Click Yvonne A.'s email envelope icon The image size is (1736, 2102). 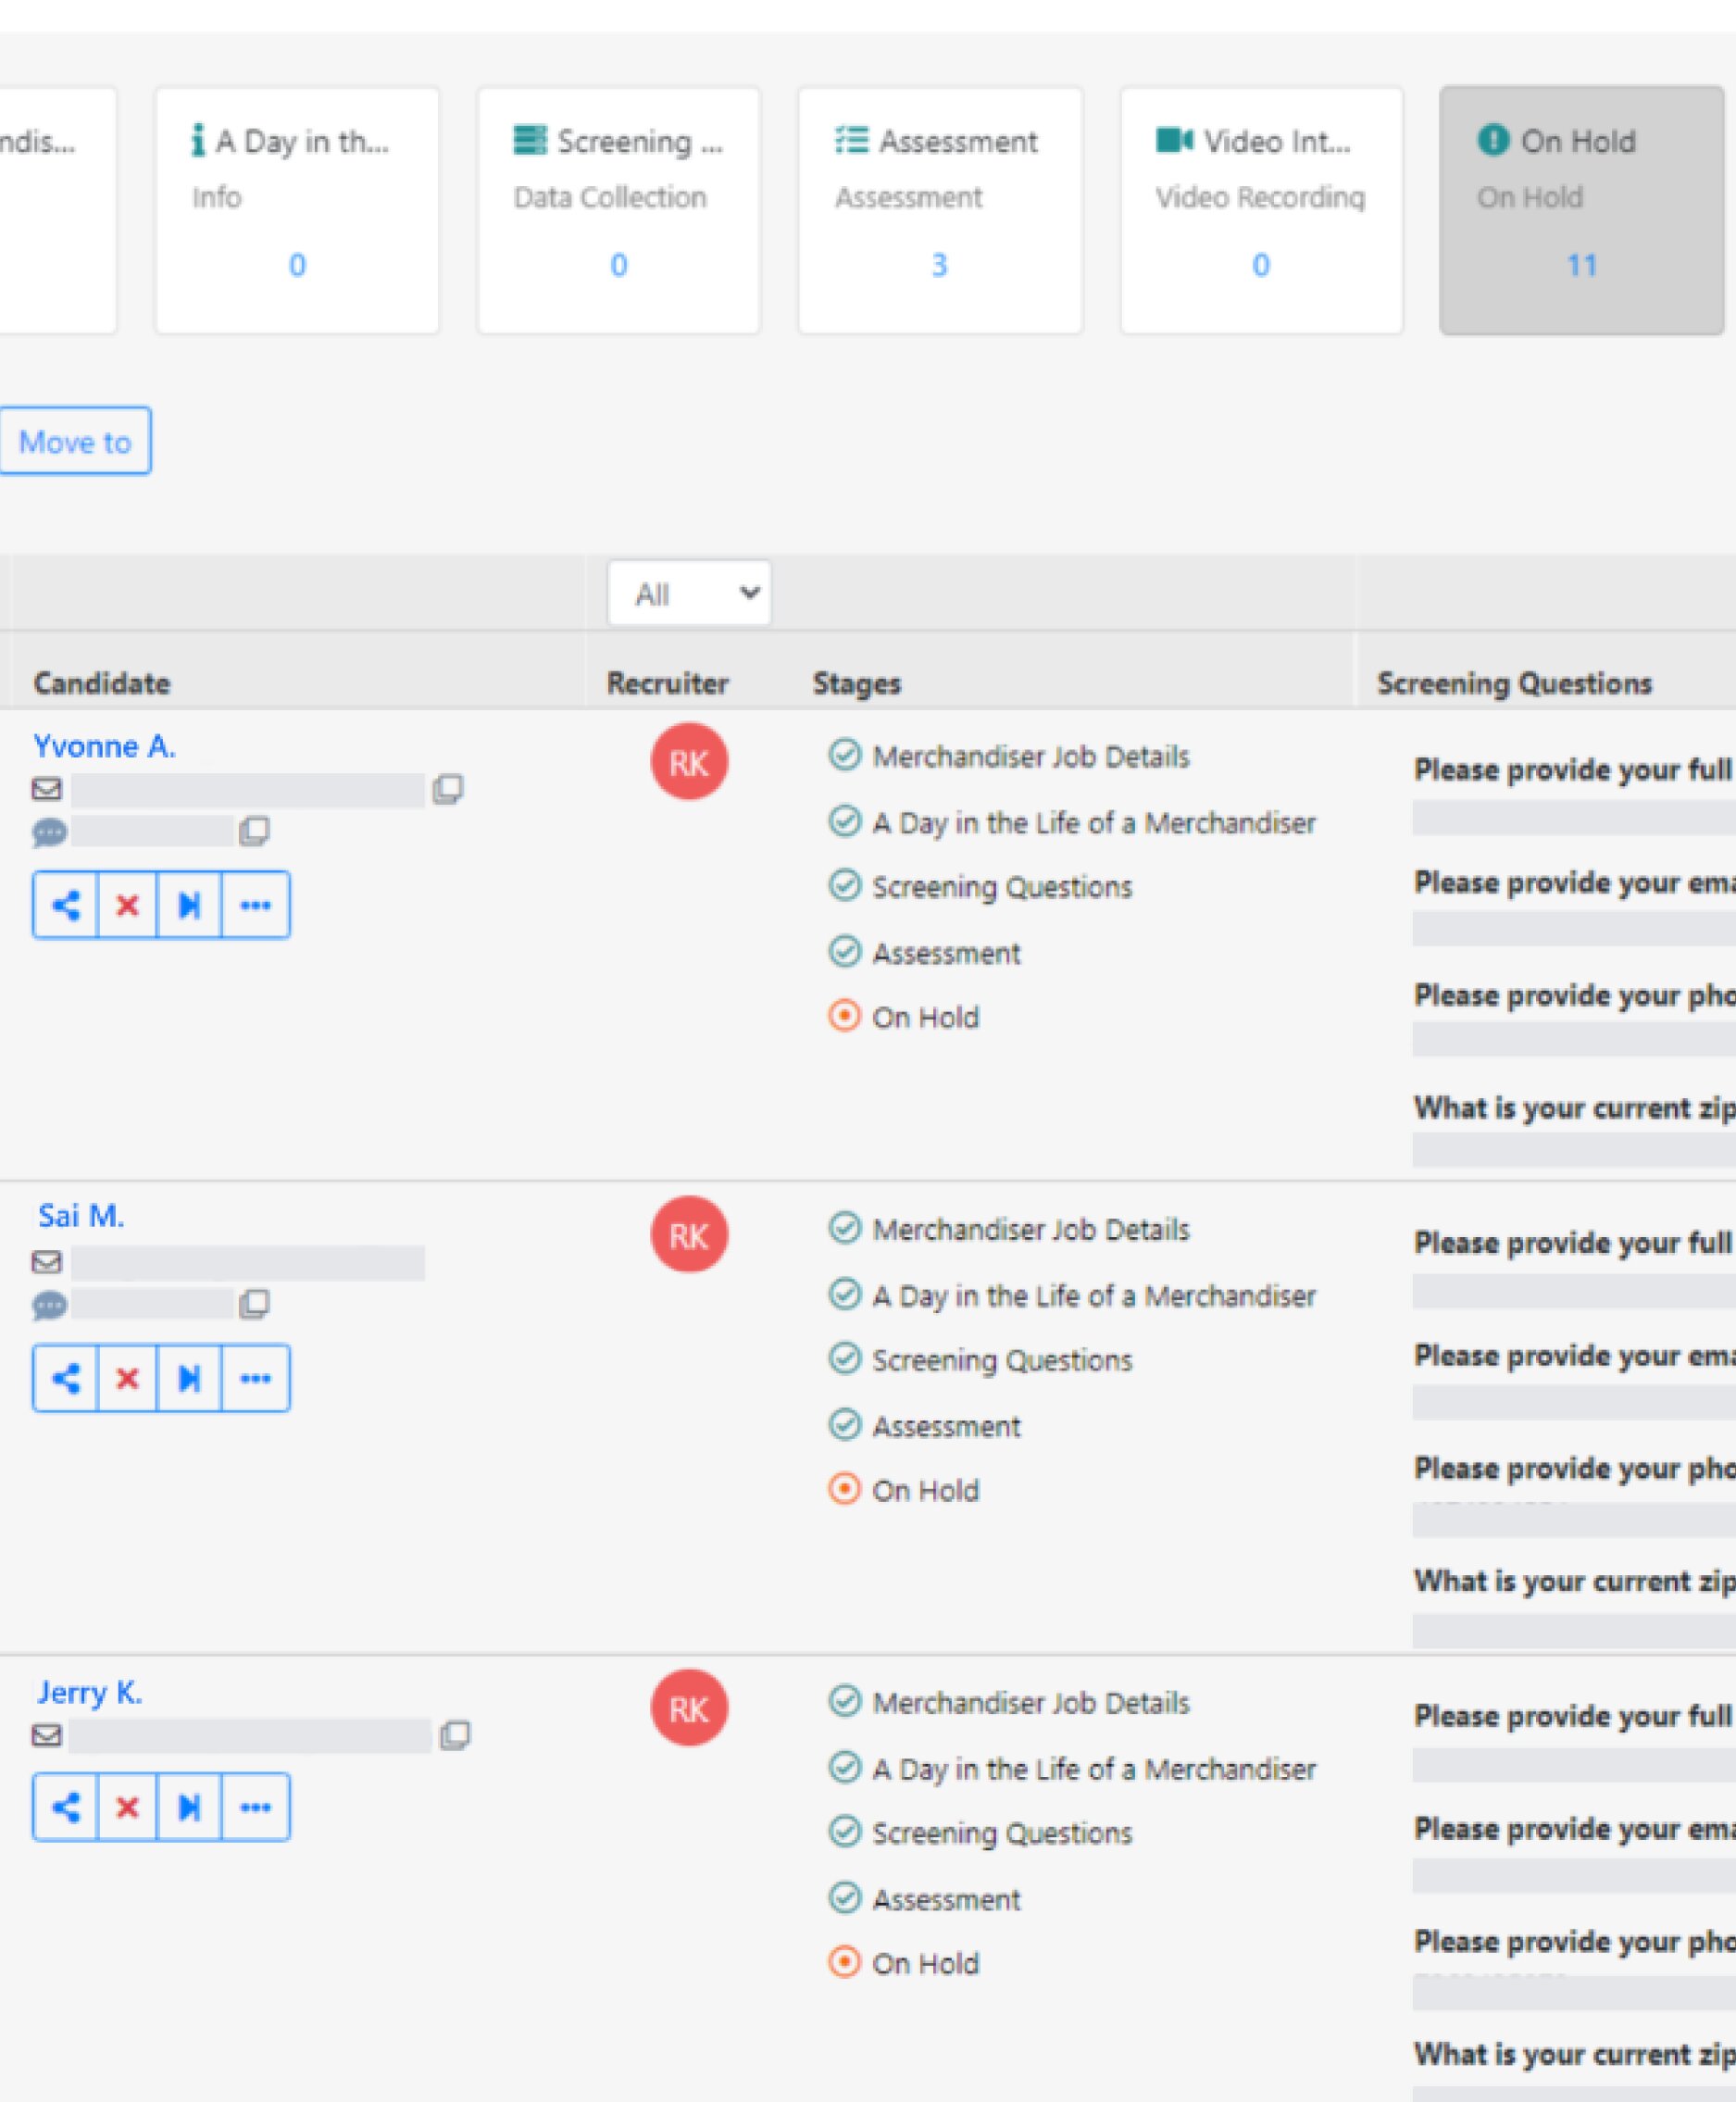(x=47, y=789)
